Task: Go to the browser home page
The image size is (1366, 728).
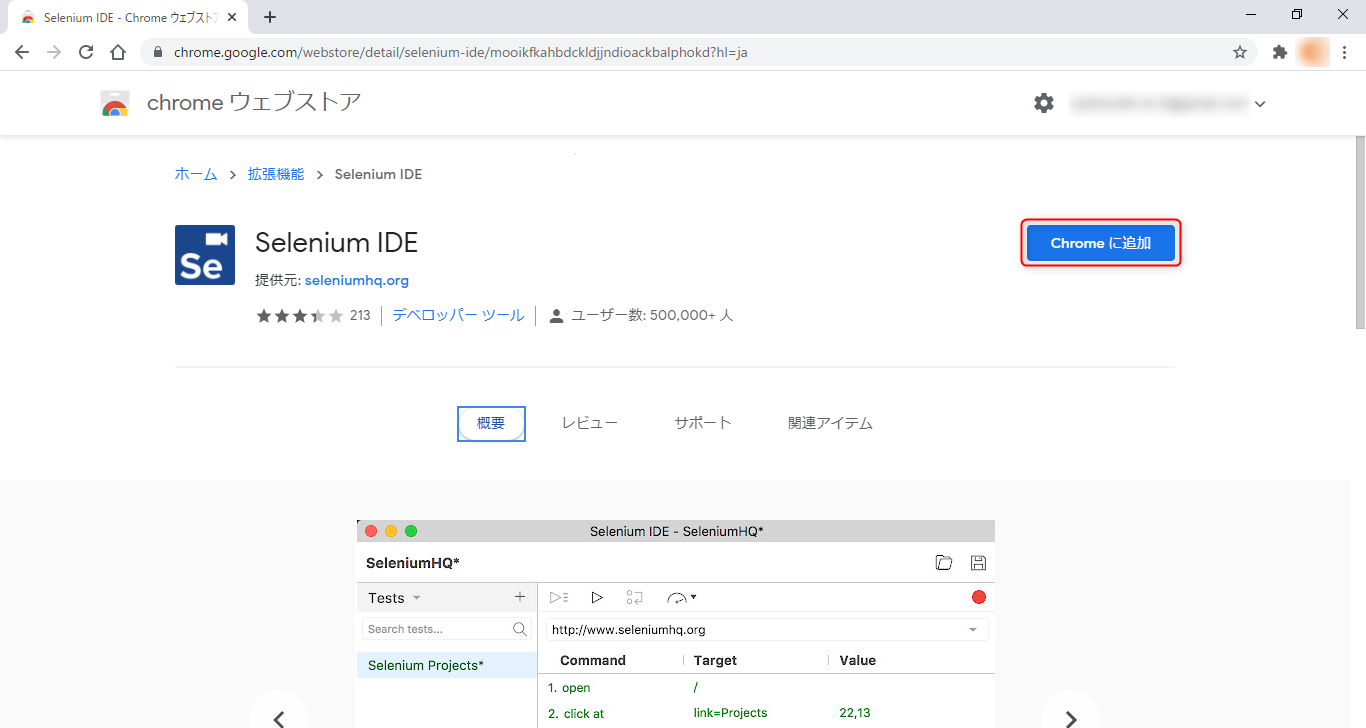Action: (x=118, y=52)
